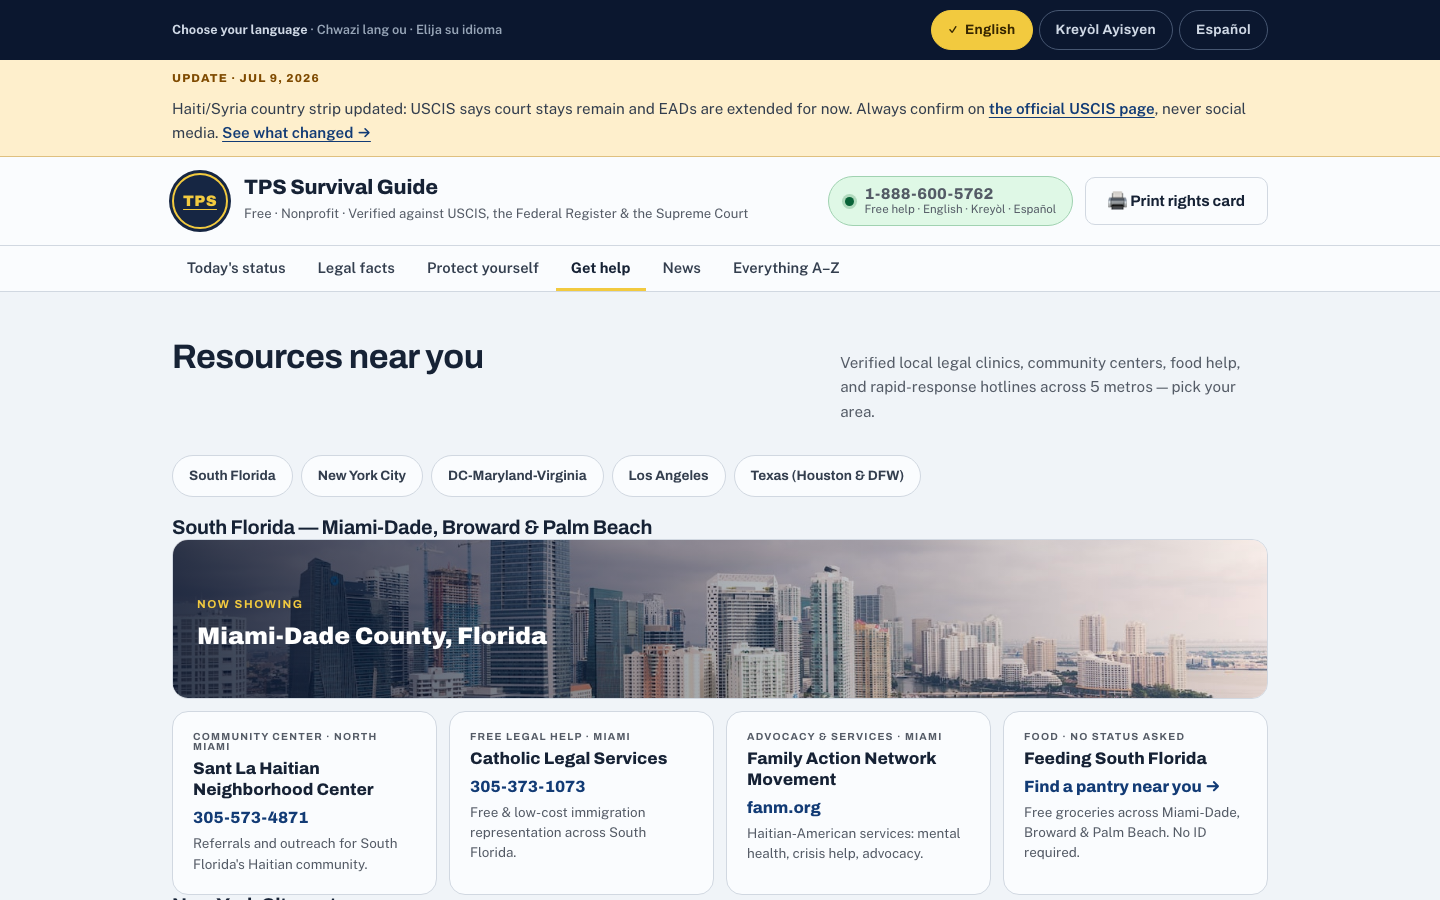Click the printer icon on Print rights card
This screenshot has height=900, width=1440.
tap(1117, 201)
